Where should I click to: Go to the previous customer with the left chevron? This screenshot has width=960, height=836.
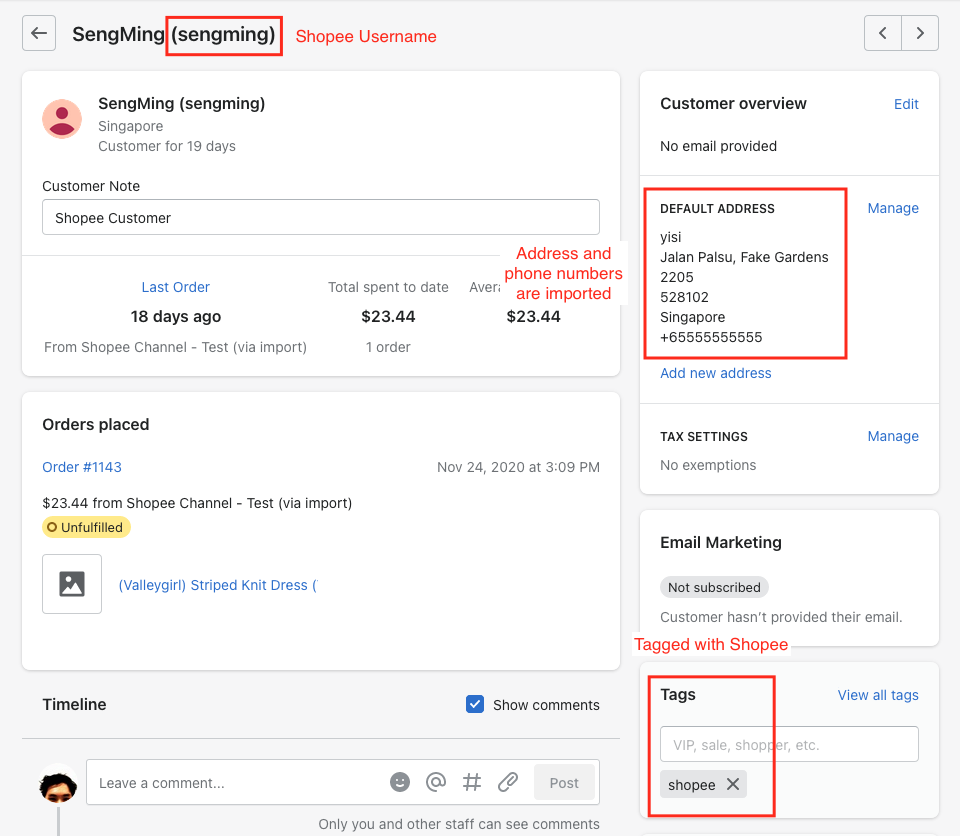point(882,33)
